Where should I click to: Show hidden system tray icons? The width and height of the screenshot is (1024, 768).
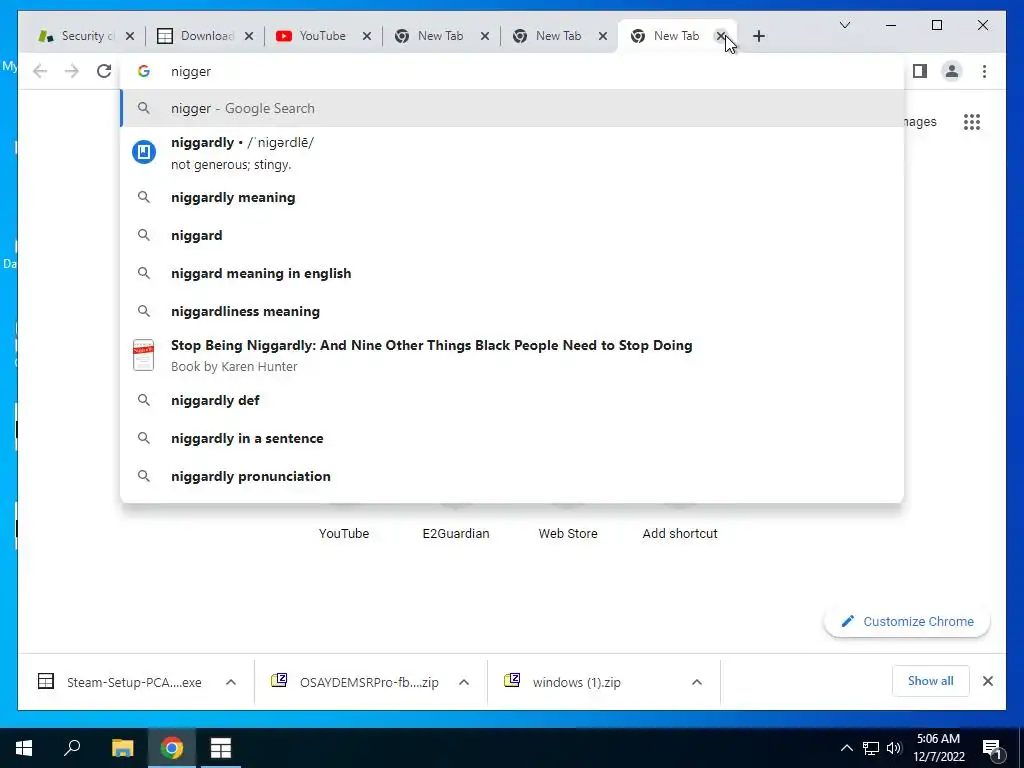pyautogui.click(x=846, y=748)
